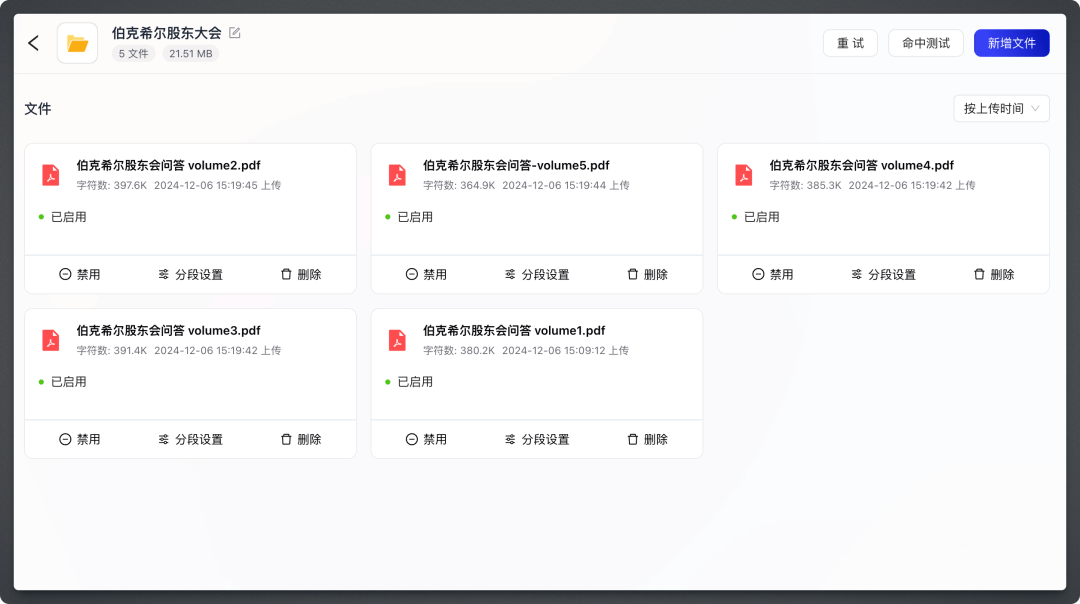Click PDF icon of volume5.pdf
The image size is (1080, 604).
[x=397, y=175]
